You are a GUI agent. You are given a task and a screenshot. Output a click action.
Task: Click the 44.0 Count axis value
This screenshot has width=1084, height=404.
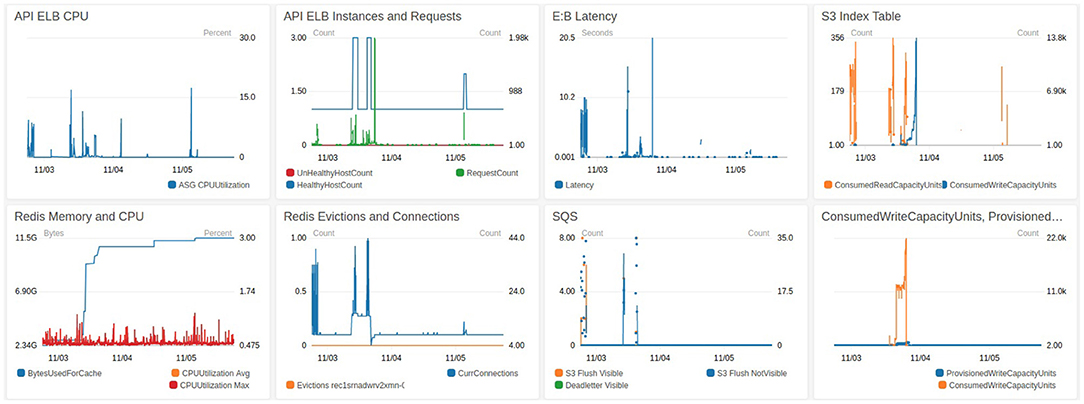517,238
